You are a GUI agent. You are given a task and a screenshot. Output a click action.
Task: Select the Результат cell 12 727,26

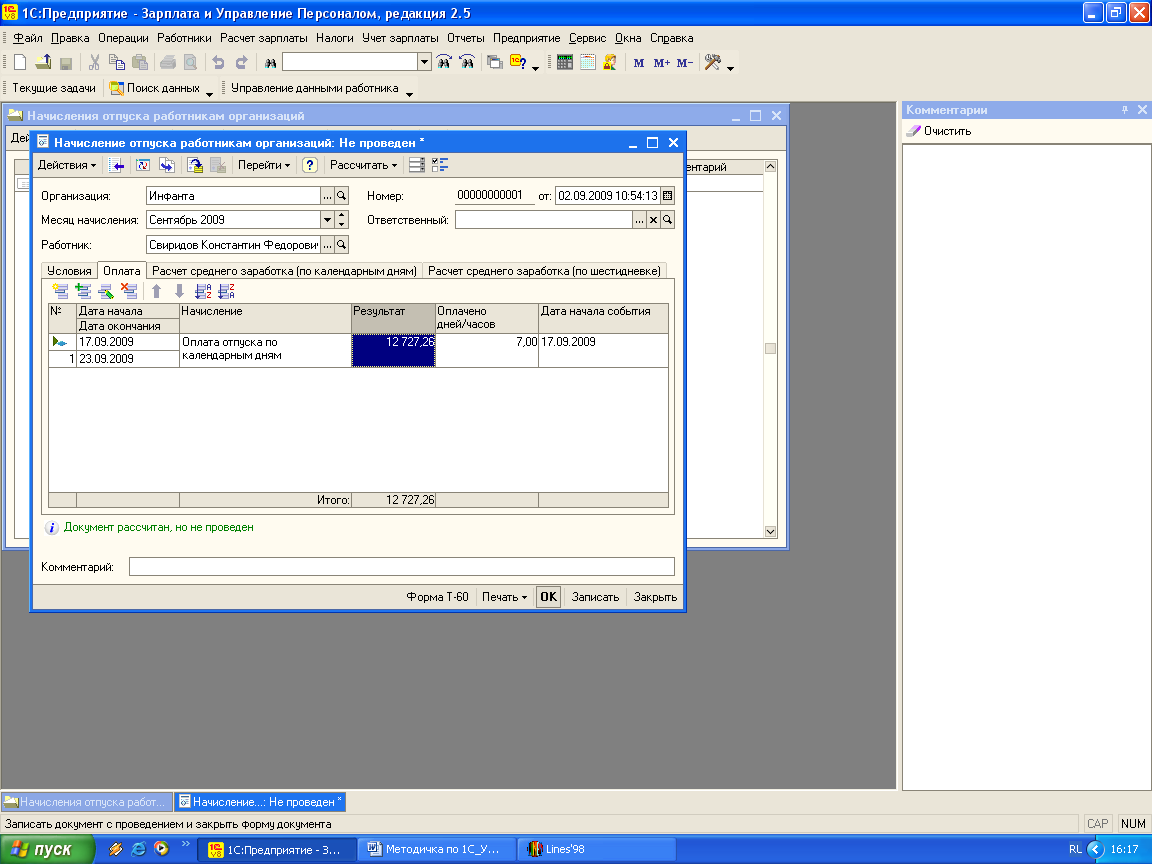pyautogui.click(x=394, y=350)
